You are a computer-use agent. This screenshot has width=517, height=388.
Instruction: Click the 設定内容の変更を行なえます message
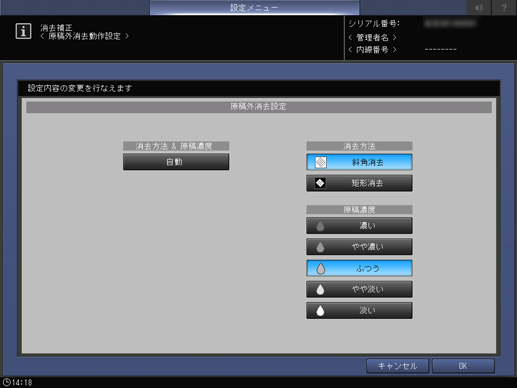[x=80, y=88]
